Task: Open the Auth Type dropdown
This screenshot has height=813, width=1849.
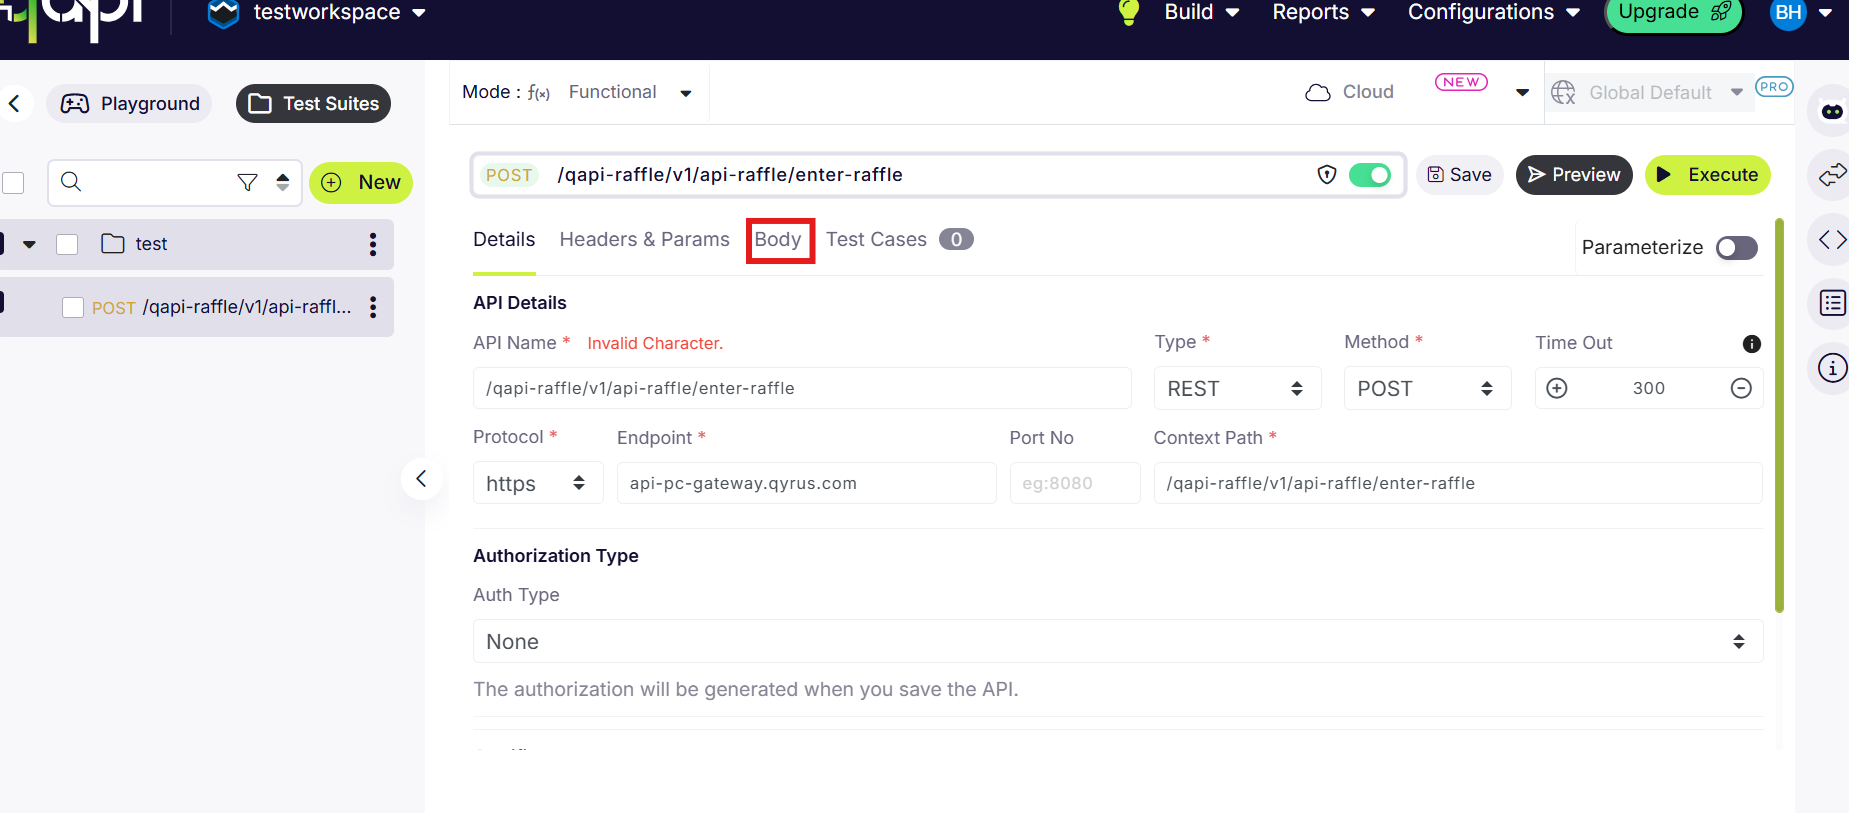Action: pos(1117,642)
